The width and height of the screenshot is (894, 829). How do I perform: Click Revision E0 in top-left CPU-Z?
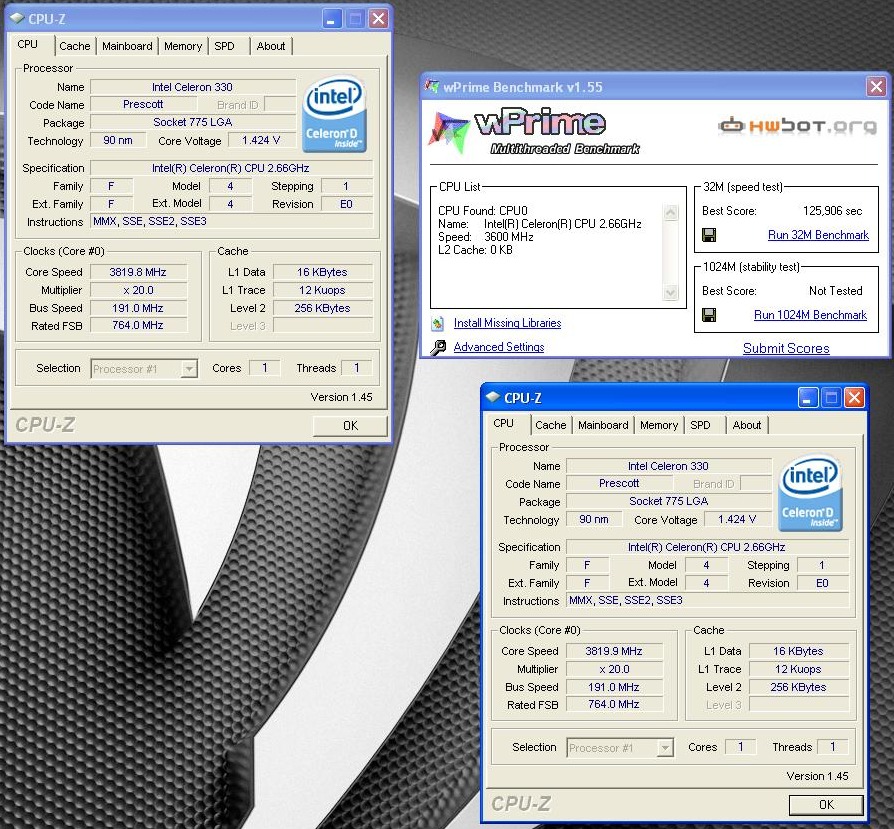(347, 204)
